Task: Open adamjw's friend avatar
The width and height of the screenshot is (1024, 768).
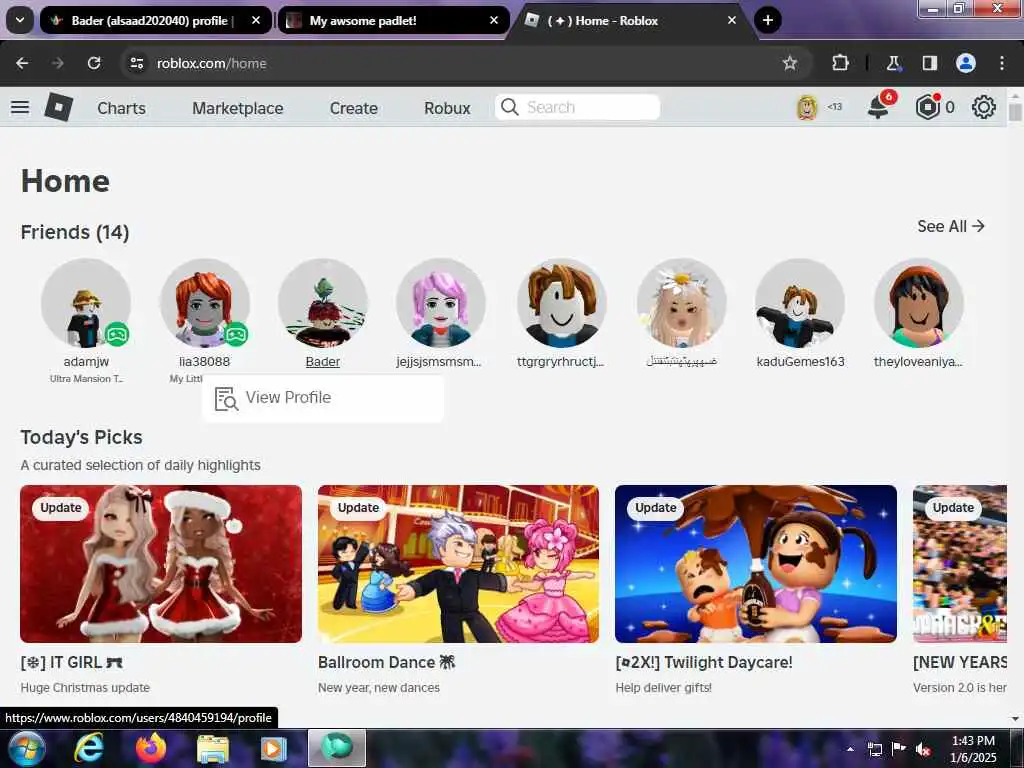Action: pyautogui.click(x=86, y=303)
